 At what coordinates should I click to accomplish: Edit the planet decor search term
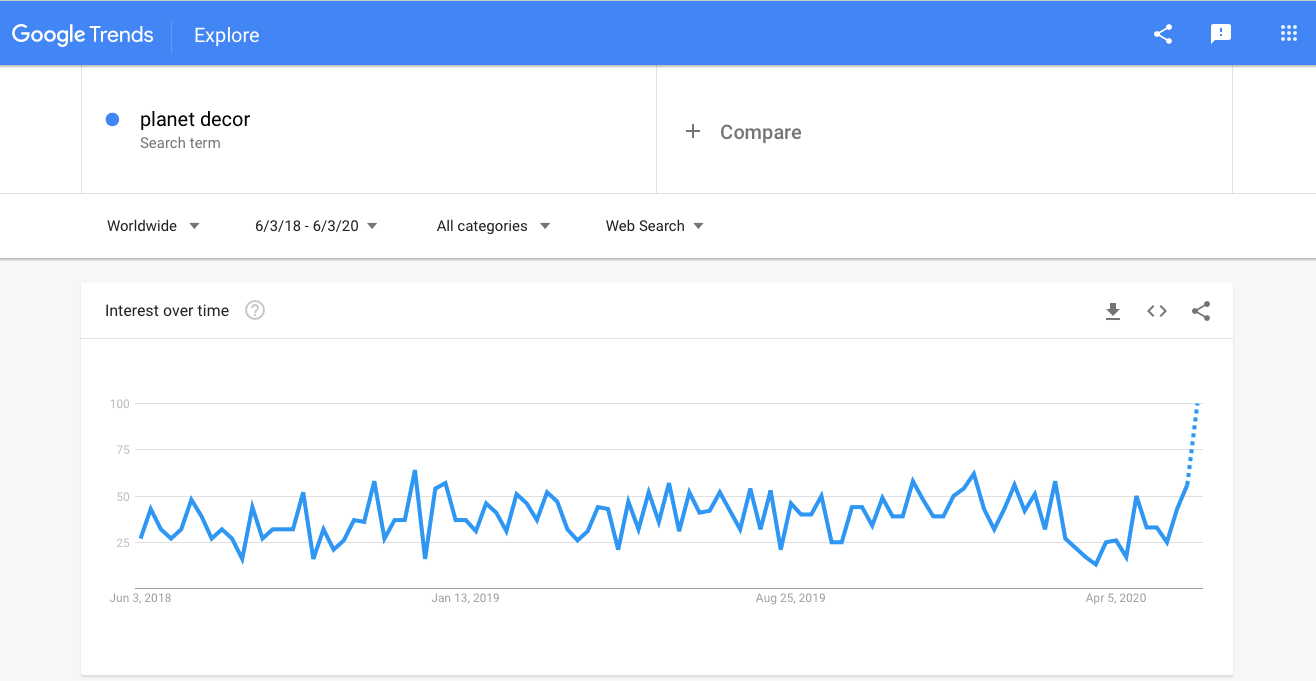click(x=195, y=120)
